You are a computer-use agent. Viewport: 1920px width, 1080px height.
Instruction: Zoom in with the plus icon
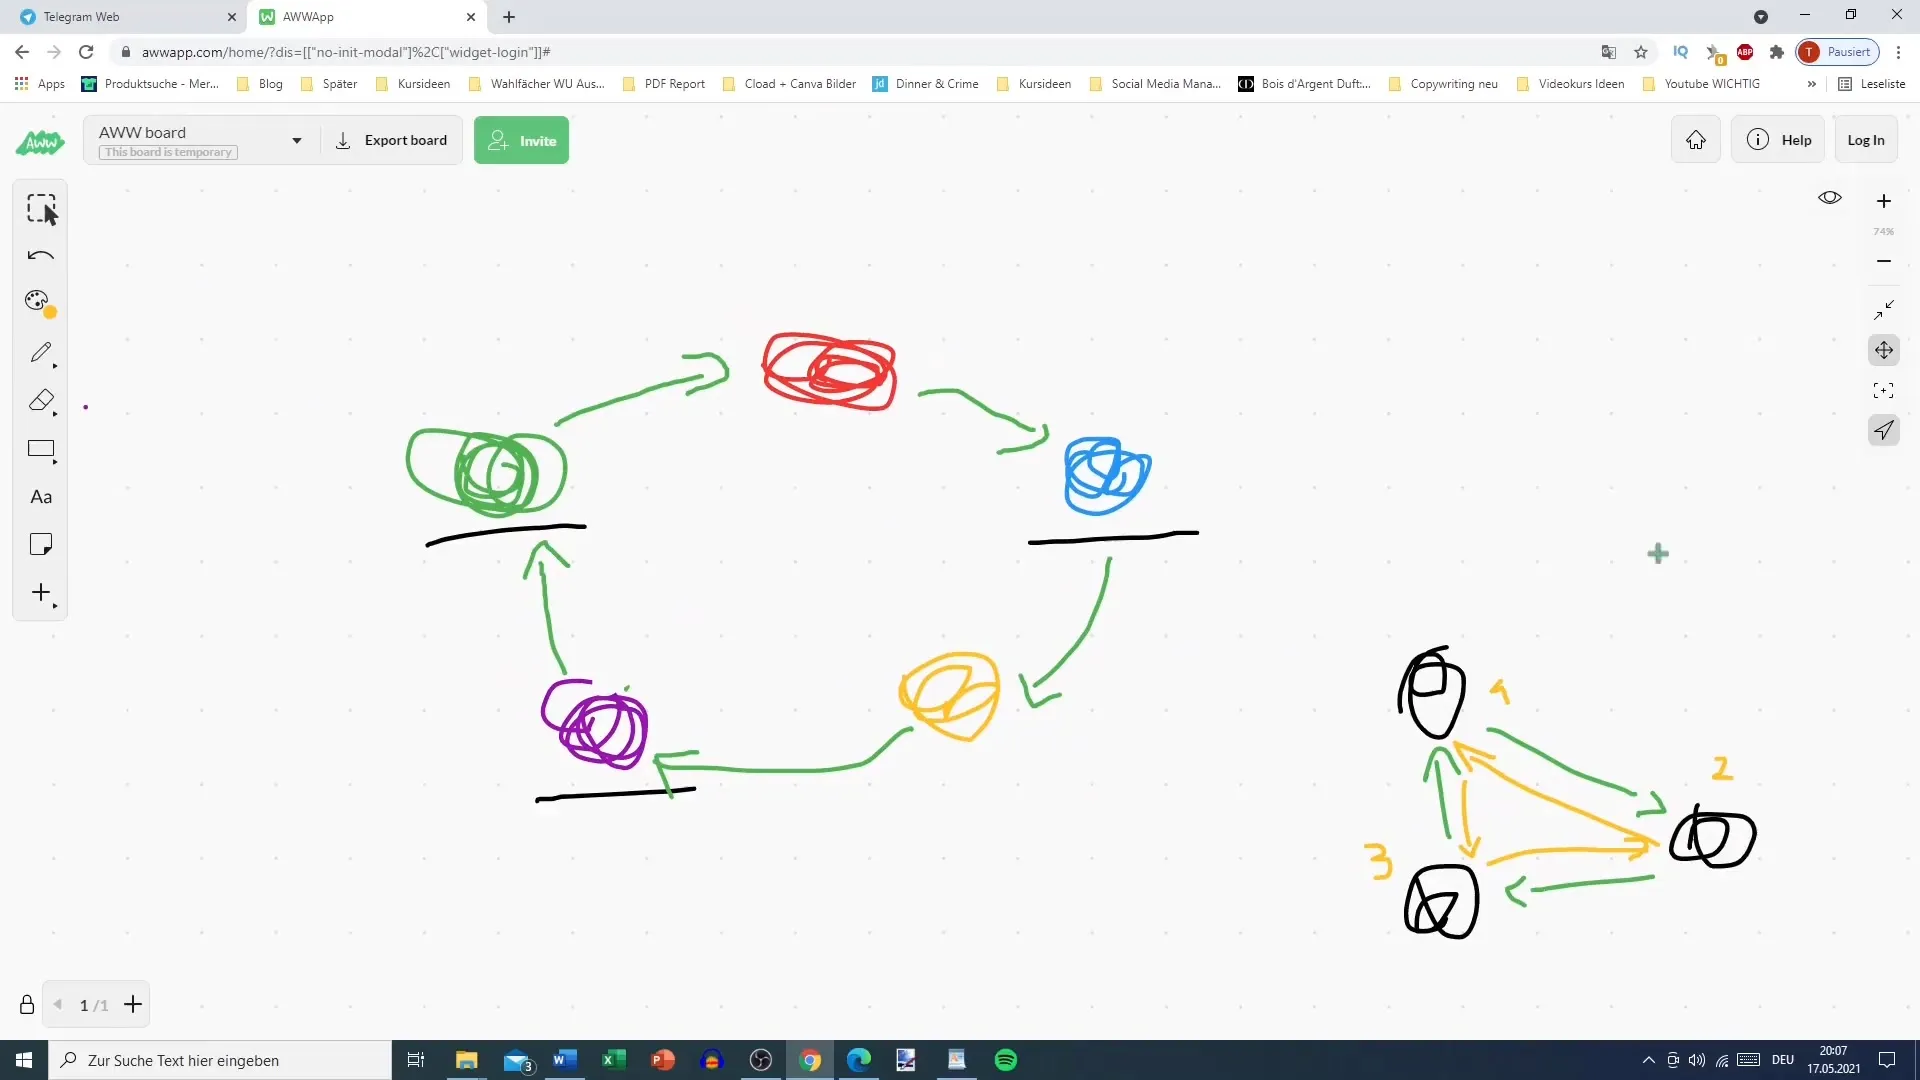(x=1884, y=201)
